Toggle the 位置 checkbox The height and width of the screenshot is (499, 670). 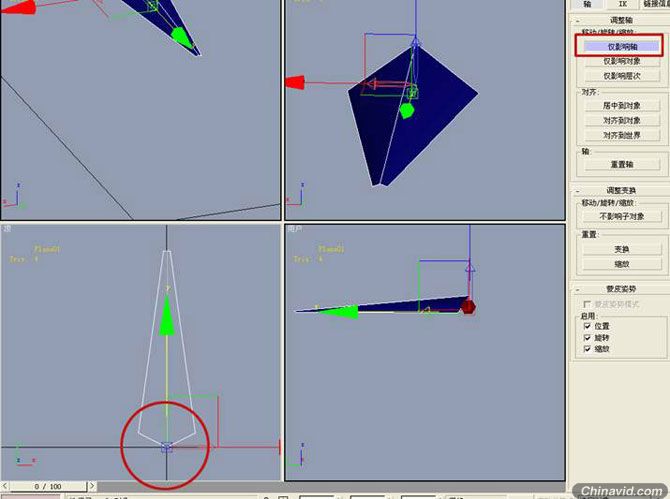click(x=587, y=326)
